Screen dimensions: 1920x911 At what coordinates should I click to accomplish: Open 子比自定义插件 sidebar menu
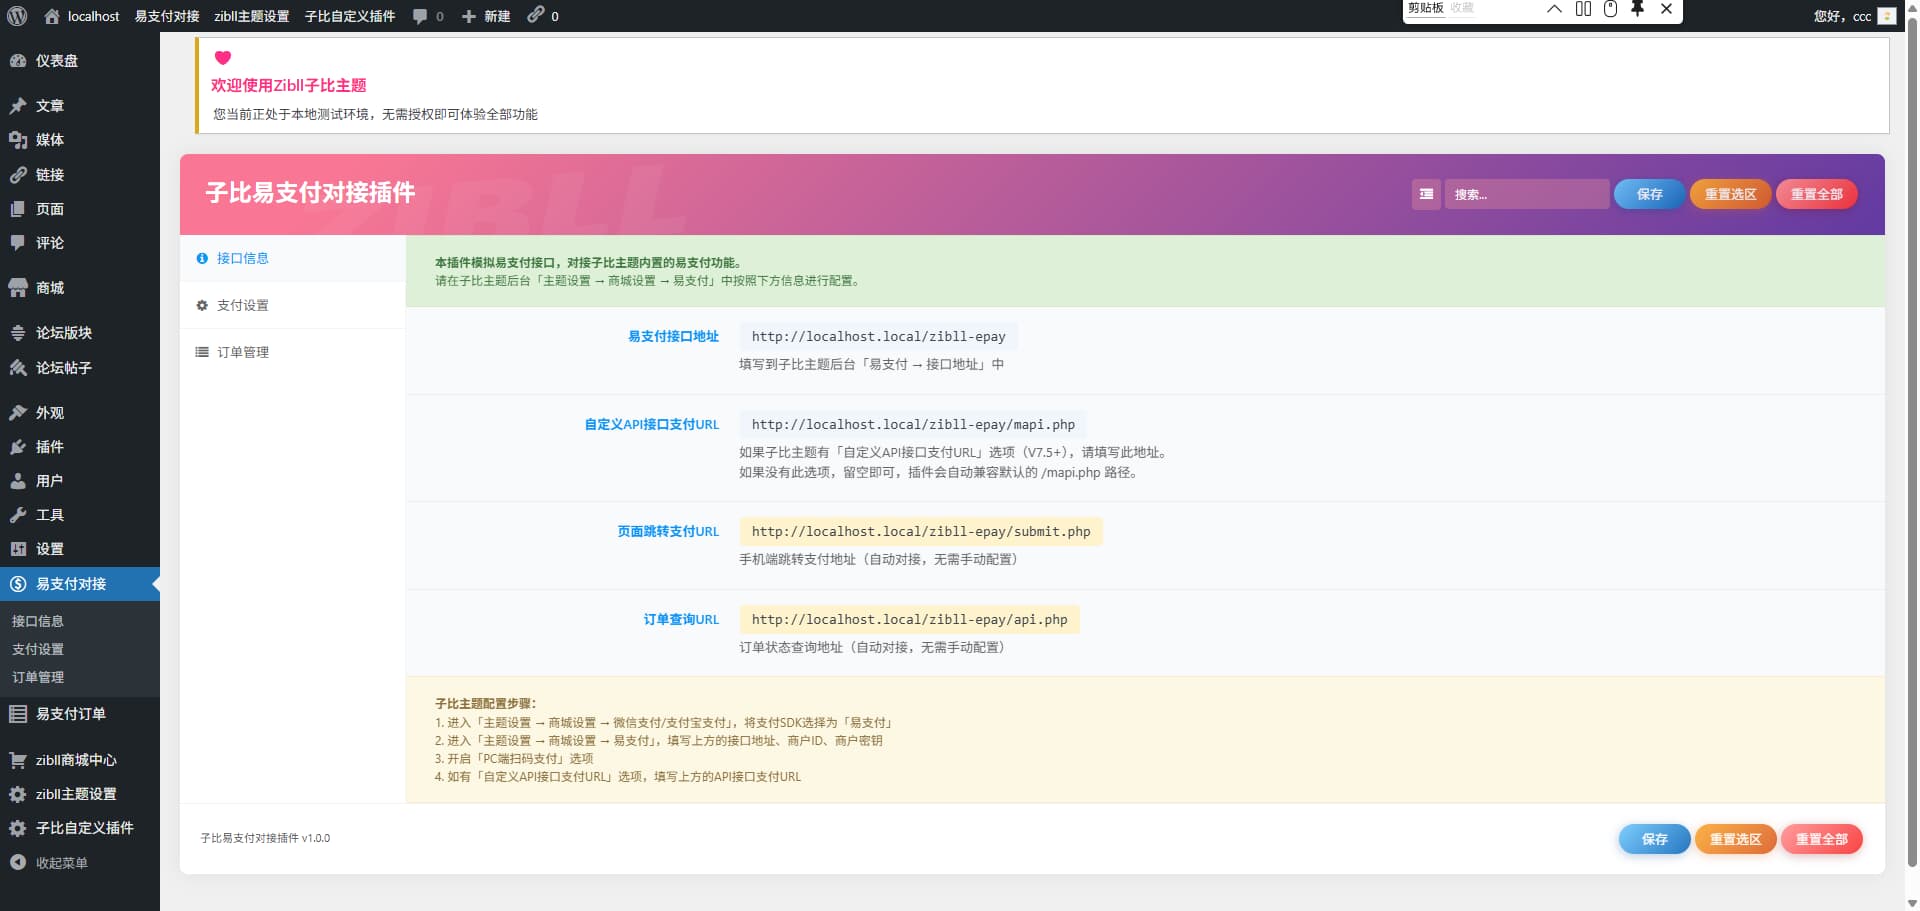(80, 828)
